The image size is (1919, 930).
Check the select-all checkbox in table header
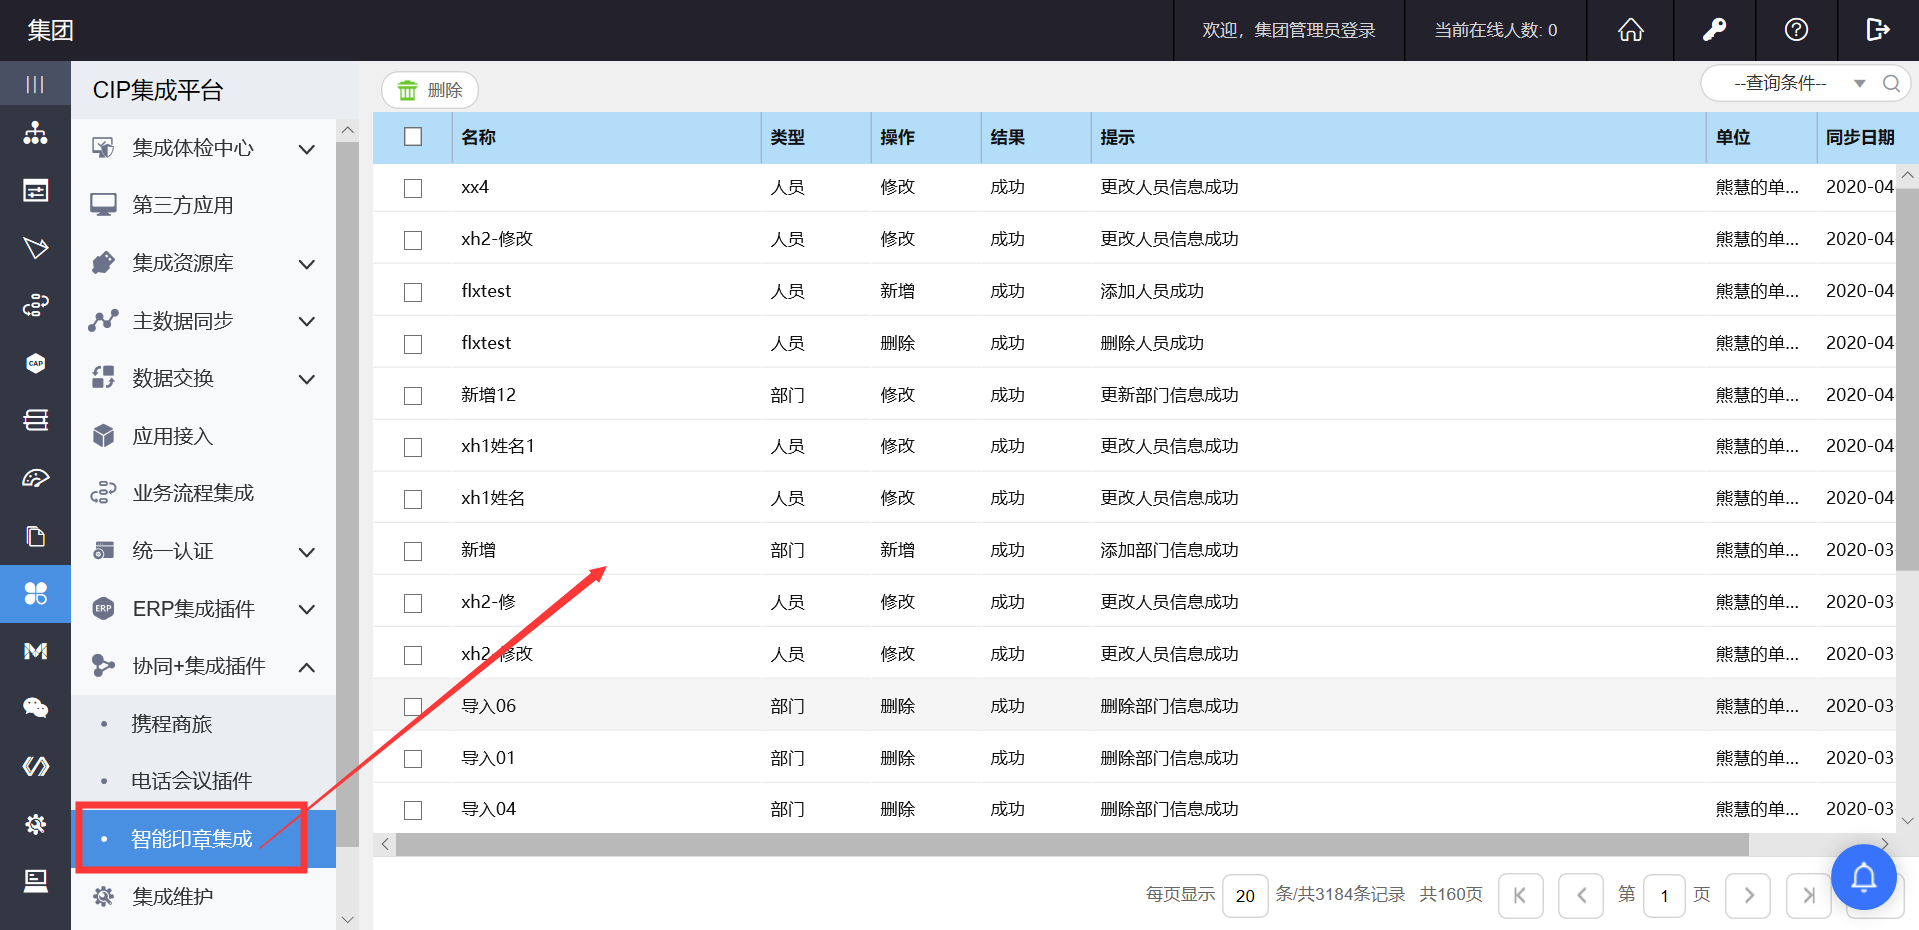(413, 137)
